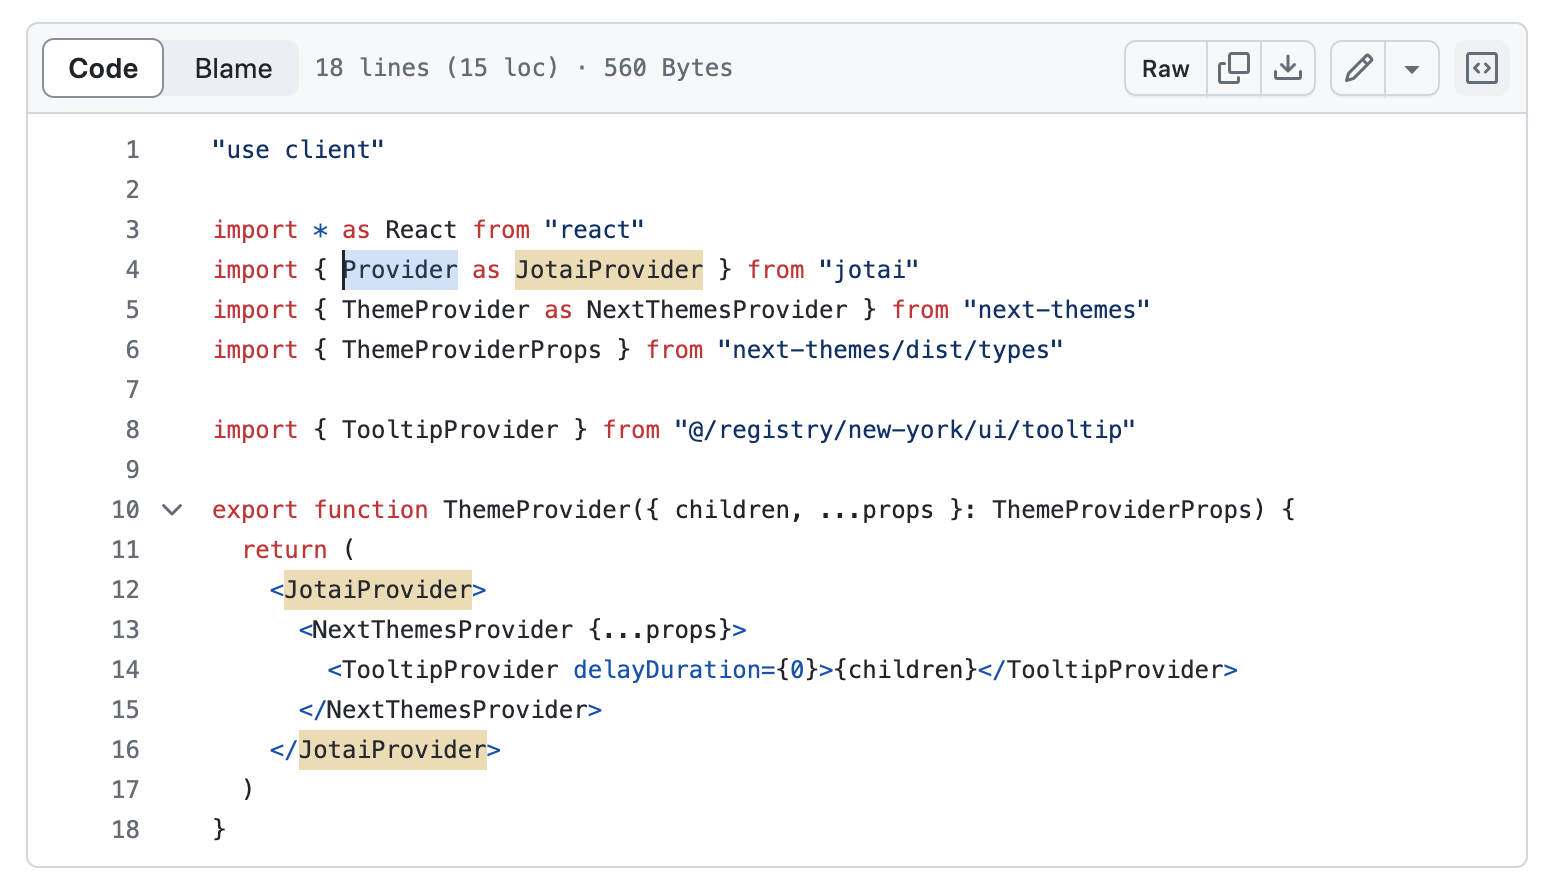The image size is (1550, 884).
Task: Select line number 1
Action: point(132,150)
